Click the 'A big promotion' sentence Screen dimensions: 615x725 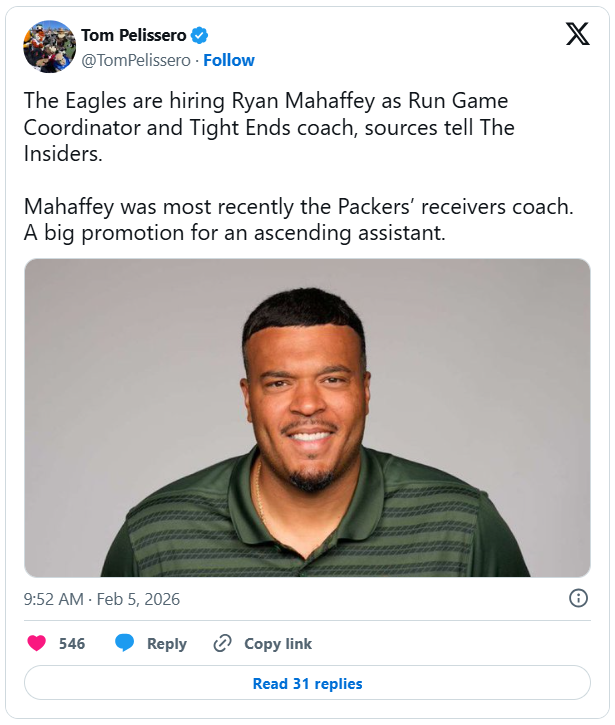point(234,233)
